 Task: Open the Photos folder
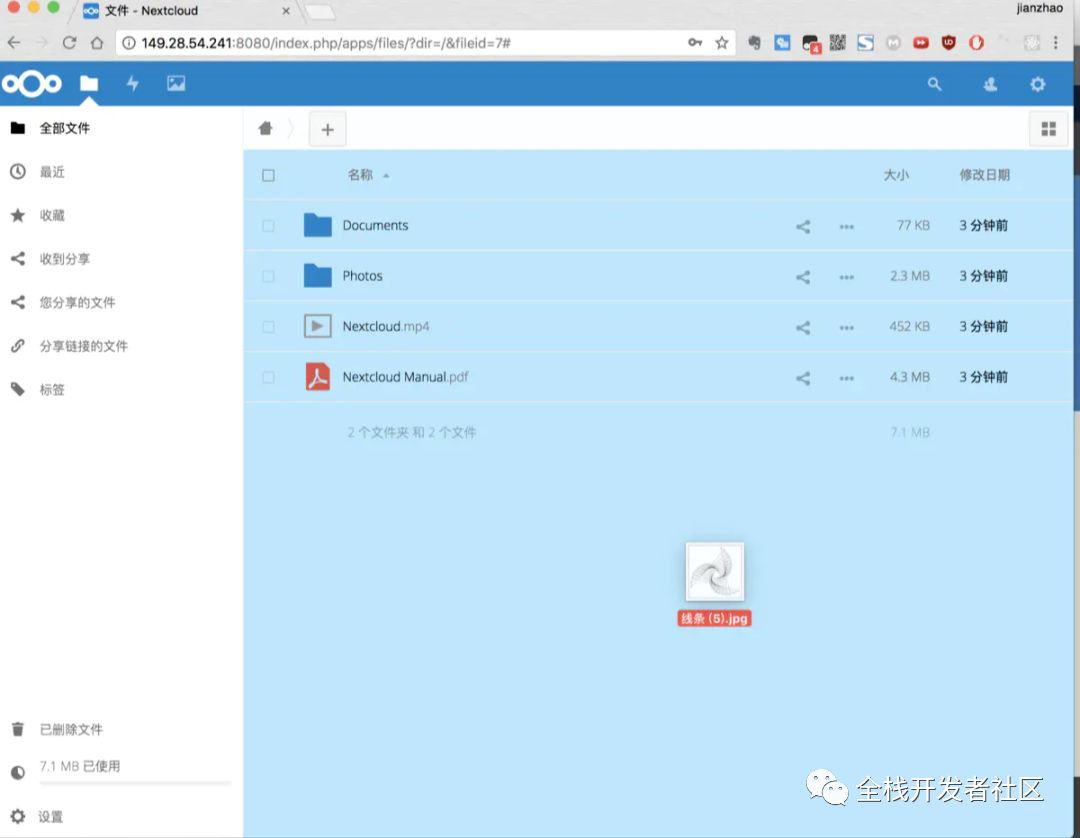click(x=362, y=275)
